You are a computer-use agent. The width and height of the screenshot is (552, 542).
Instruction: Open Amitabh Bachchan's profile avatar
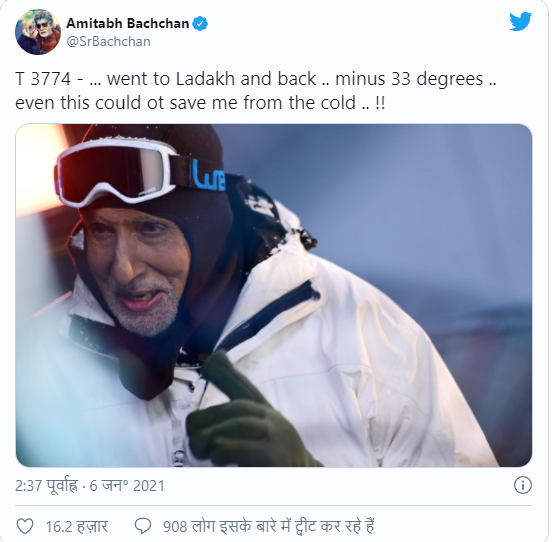point(38,32)
